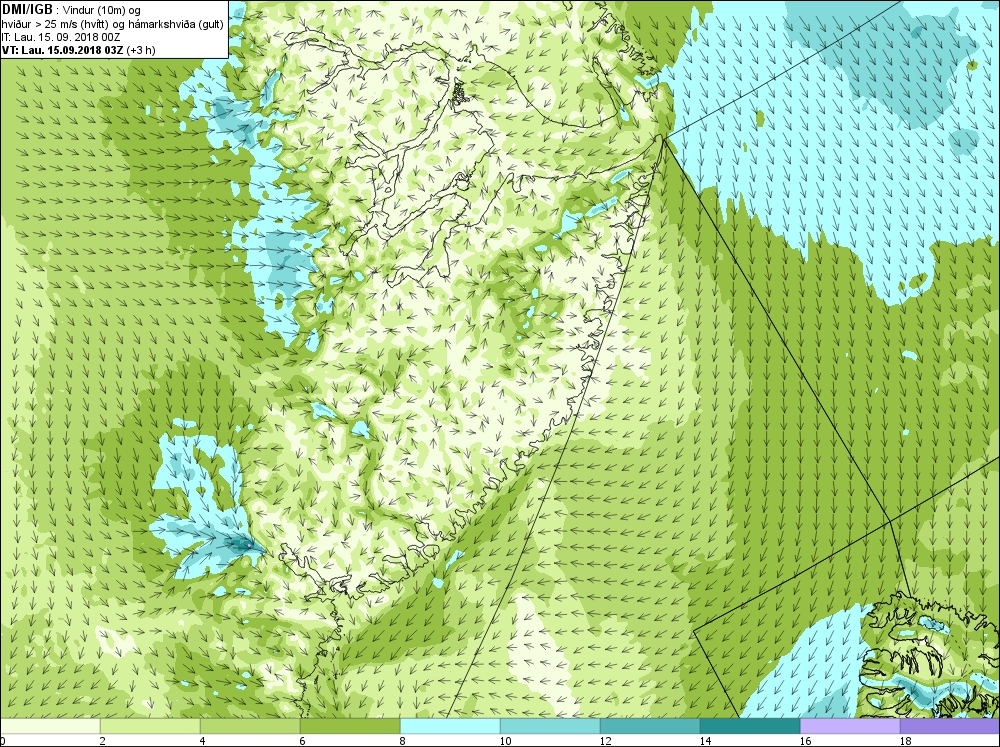Viewport: 1000px width, 747px height.
Task: Click the 2–4 m/s light green legend swatch
Action: [150, 726]
